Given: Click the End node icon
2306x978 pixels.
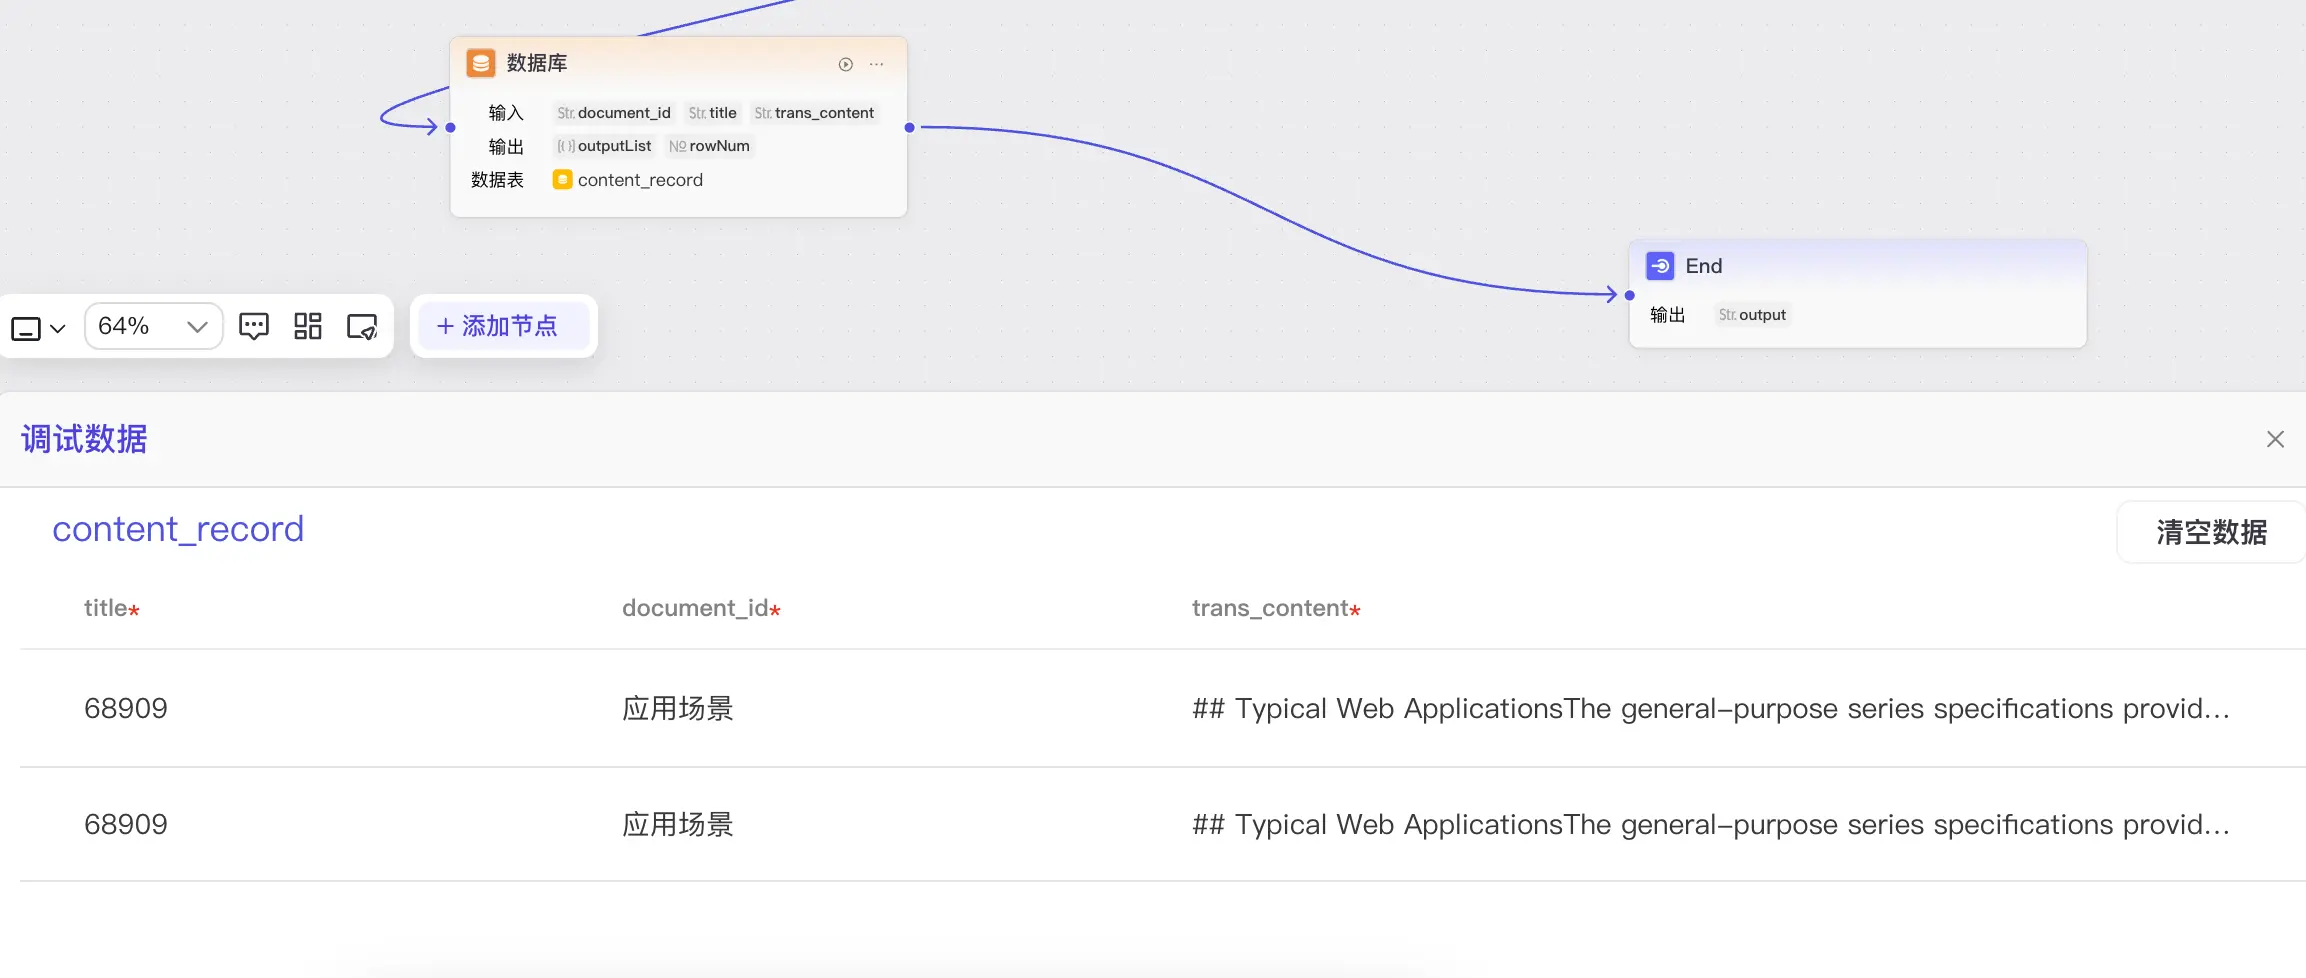Looking at the screenshot, I should pyautogui.click(x=1660, y=266).
